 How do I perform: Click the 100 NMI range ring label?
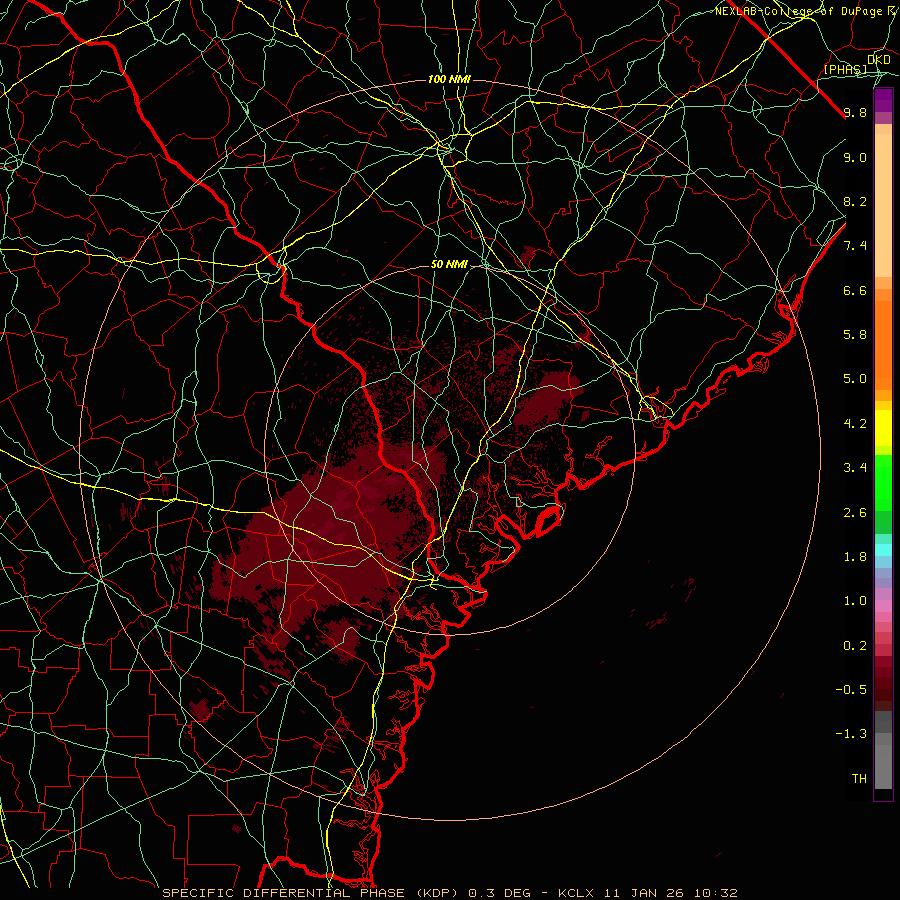(x=449, y=79)
